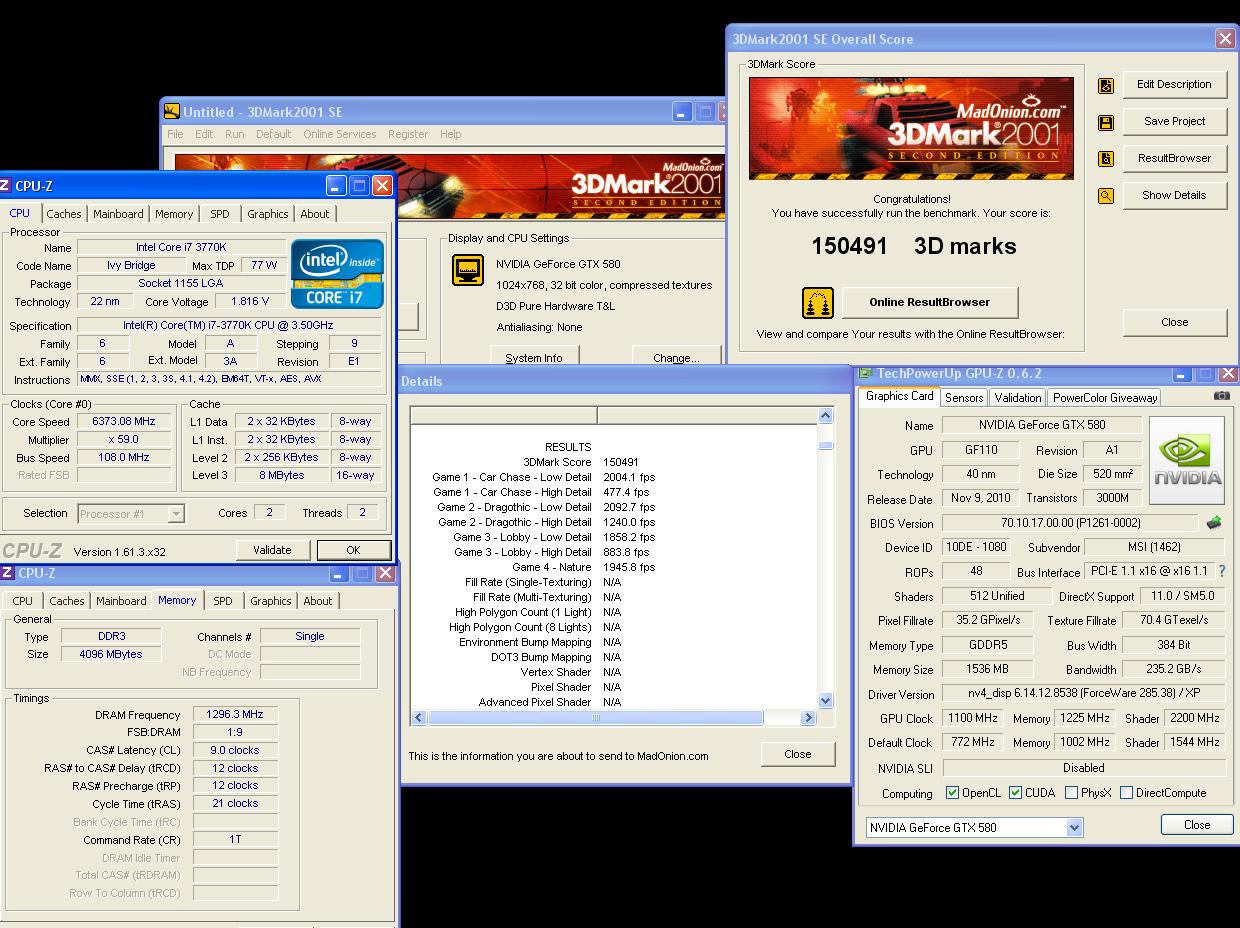Screen dimensions: 1240x928
Task: Toggle the PhysX checkbox in GPU-Z
Action: coord(1071,793)
